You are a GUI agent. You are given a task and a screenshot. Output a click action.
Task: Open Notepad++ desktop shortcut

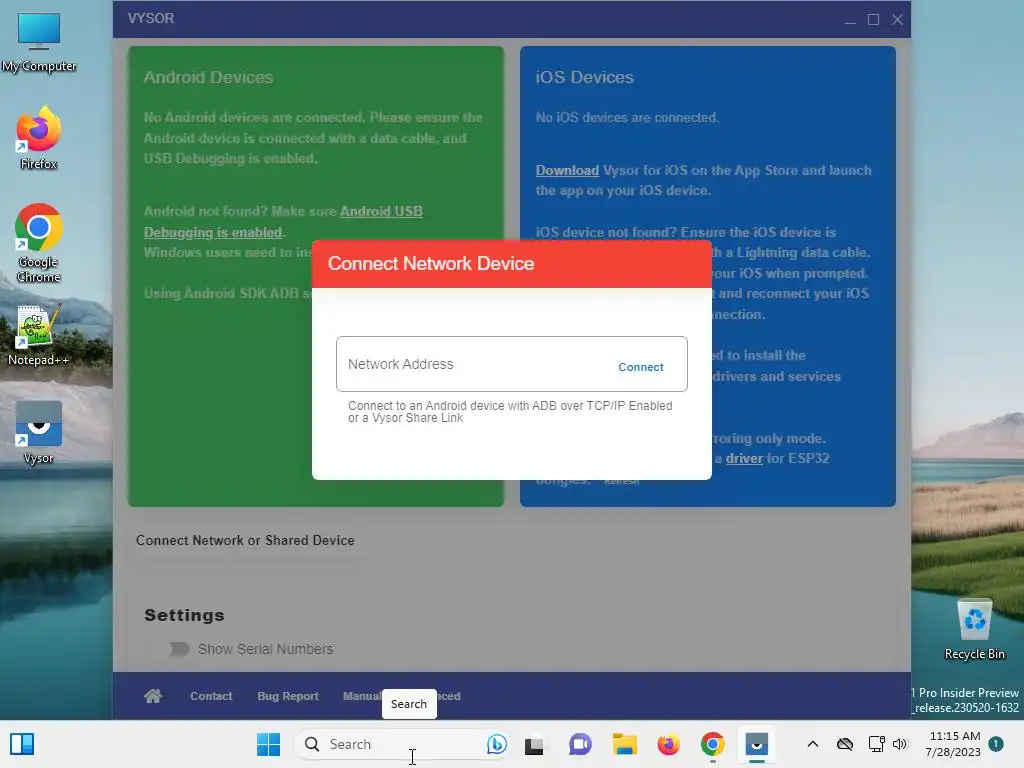(x=39, y=334)
